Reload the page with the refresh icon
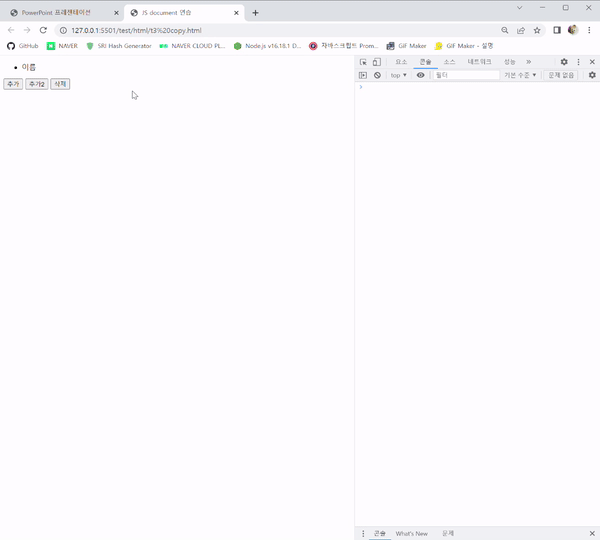The width and height of the screenshot is (600, 540). click(43, 30)
